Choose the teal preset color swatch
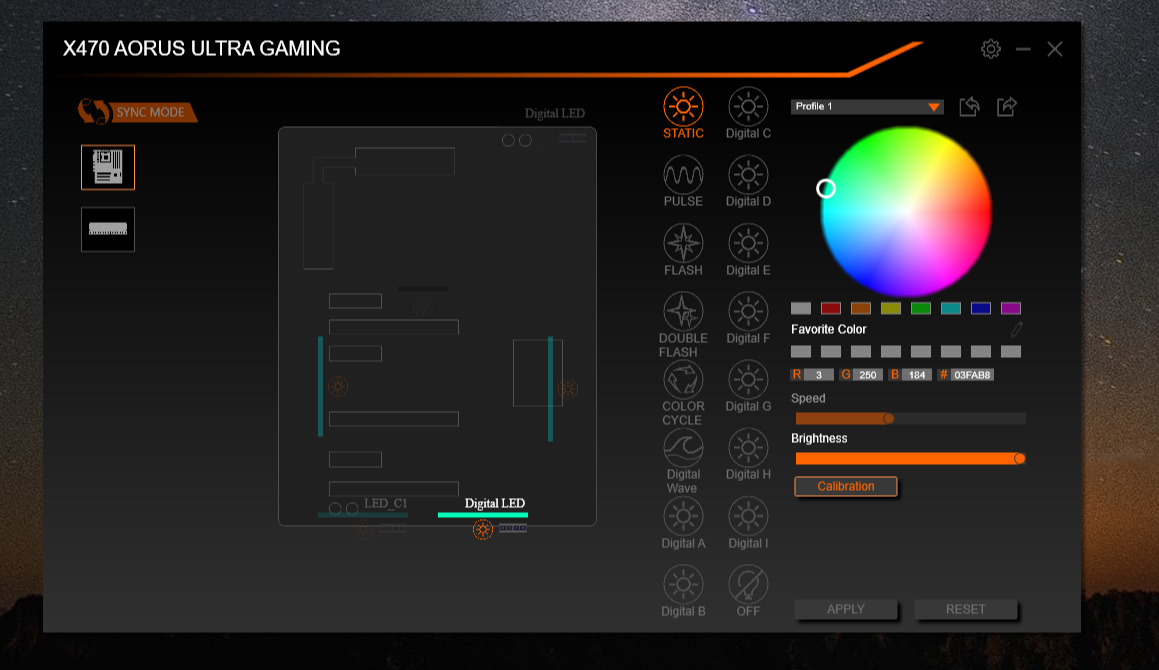The image size is (1159, 670). (x=951, y=308)
